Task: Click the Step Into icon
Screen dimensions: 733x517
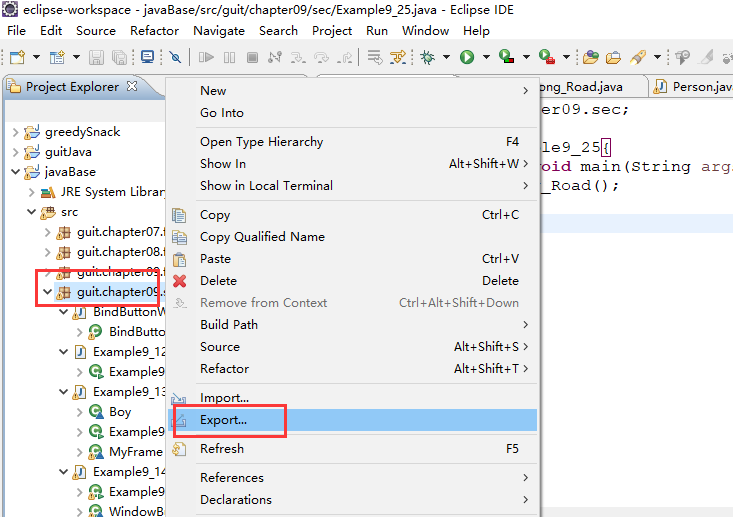Action: (298, 57)
